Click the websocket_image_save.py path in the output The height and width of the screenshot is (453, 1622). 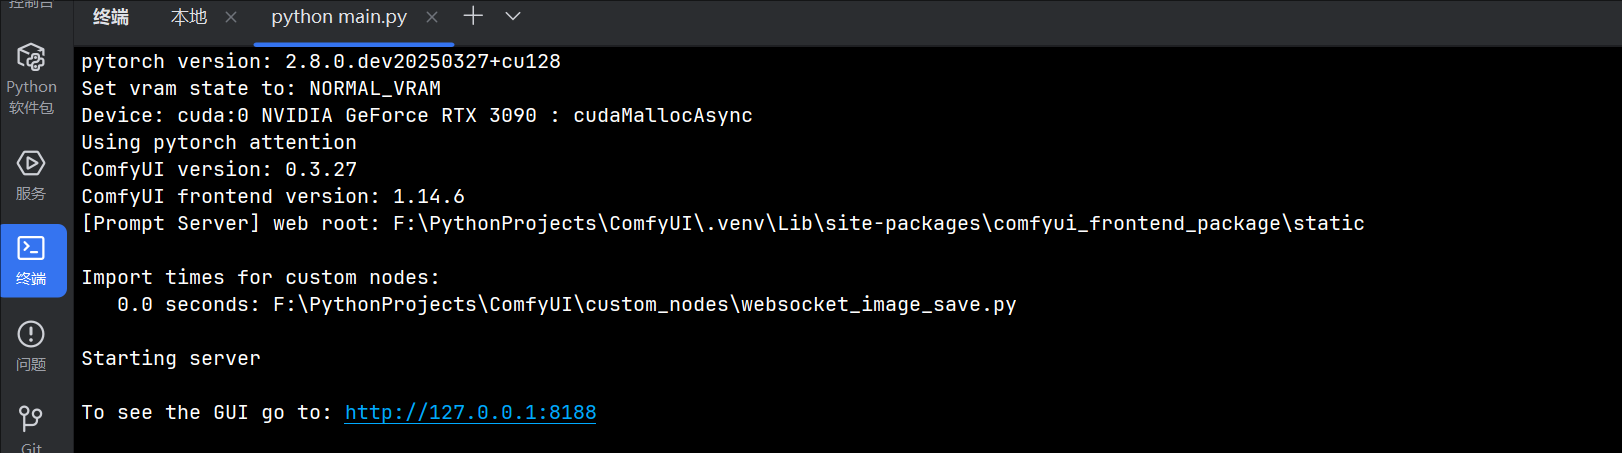(645, 304)
